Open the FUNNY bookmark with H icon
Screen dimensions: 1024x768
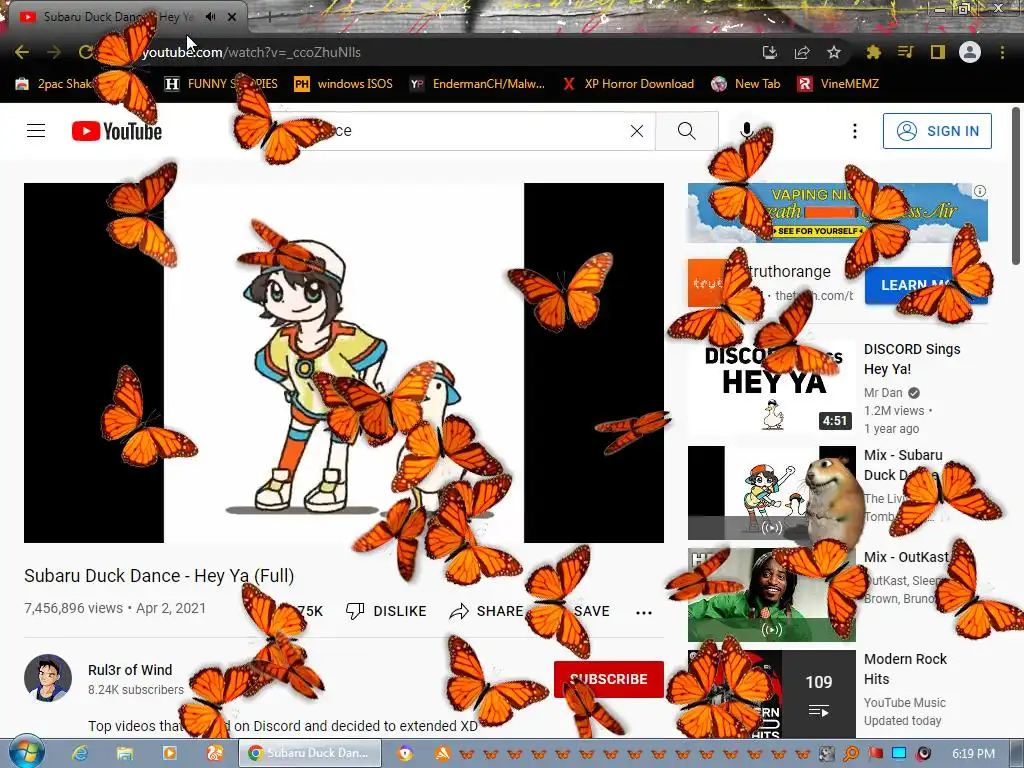(x=221, y=84)
